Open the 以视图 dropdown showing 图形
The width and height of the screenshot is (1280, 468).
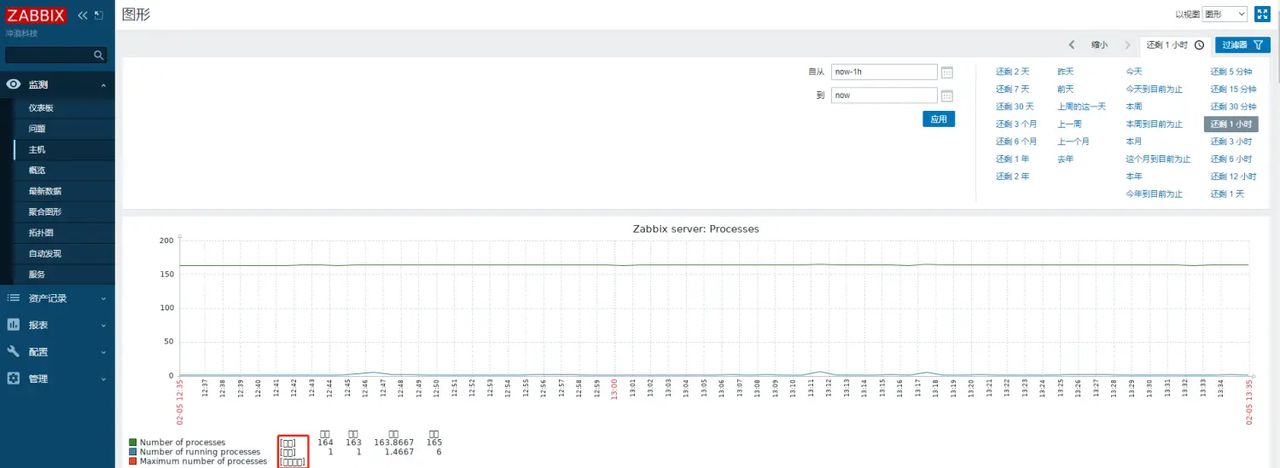pyautogui.click(x=1224, y=14)
